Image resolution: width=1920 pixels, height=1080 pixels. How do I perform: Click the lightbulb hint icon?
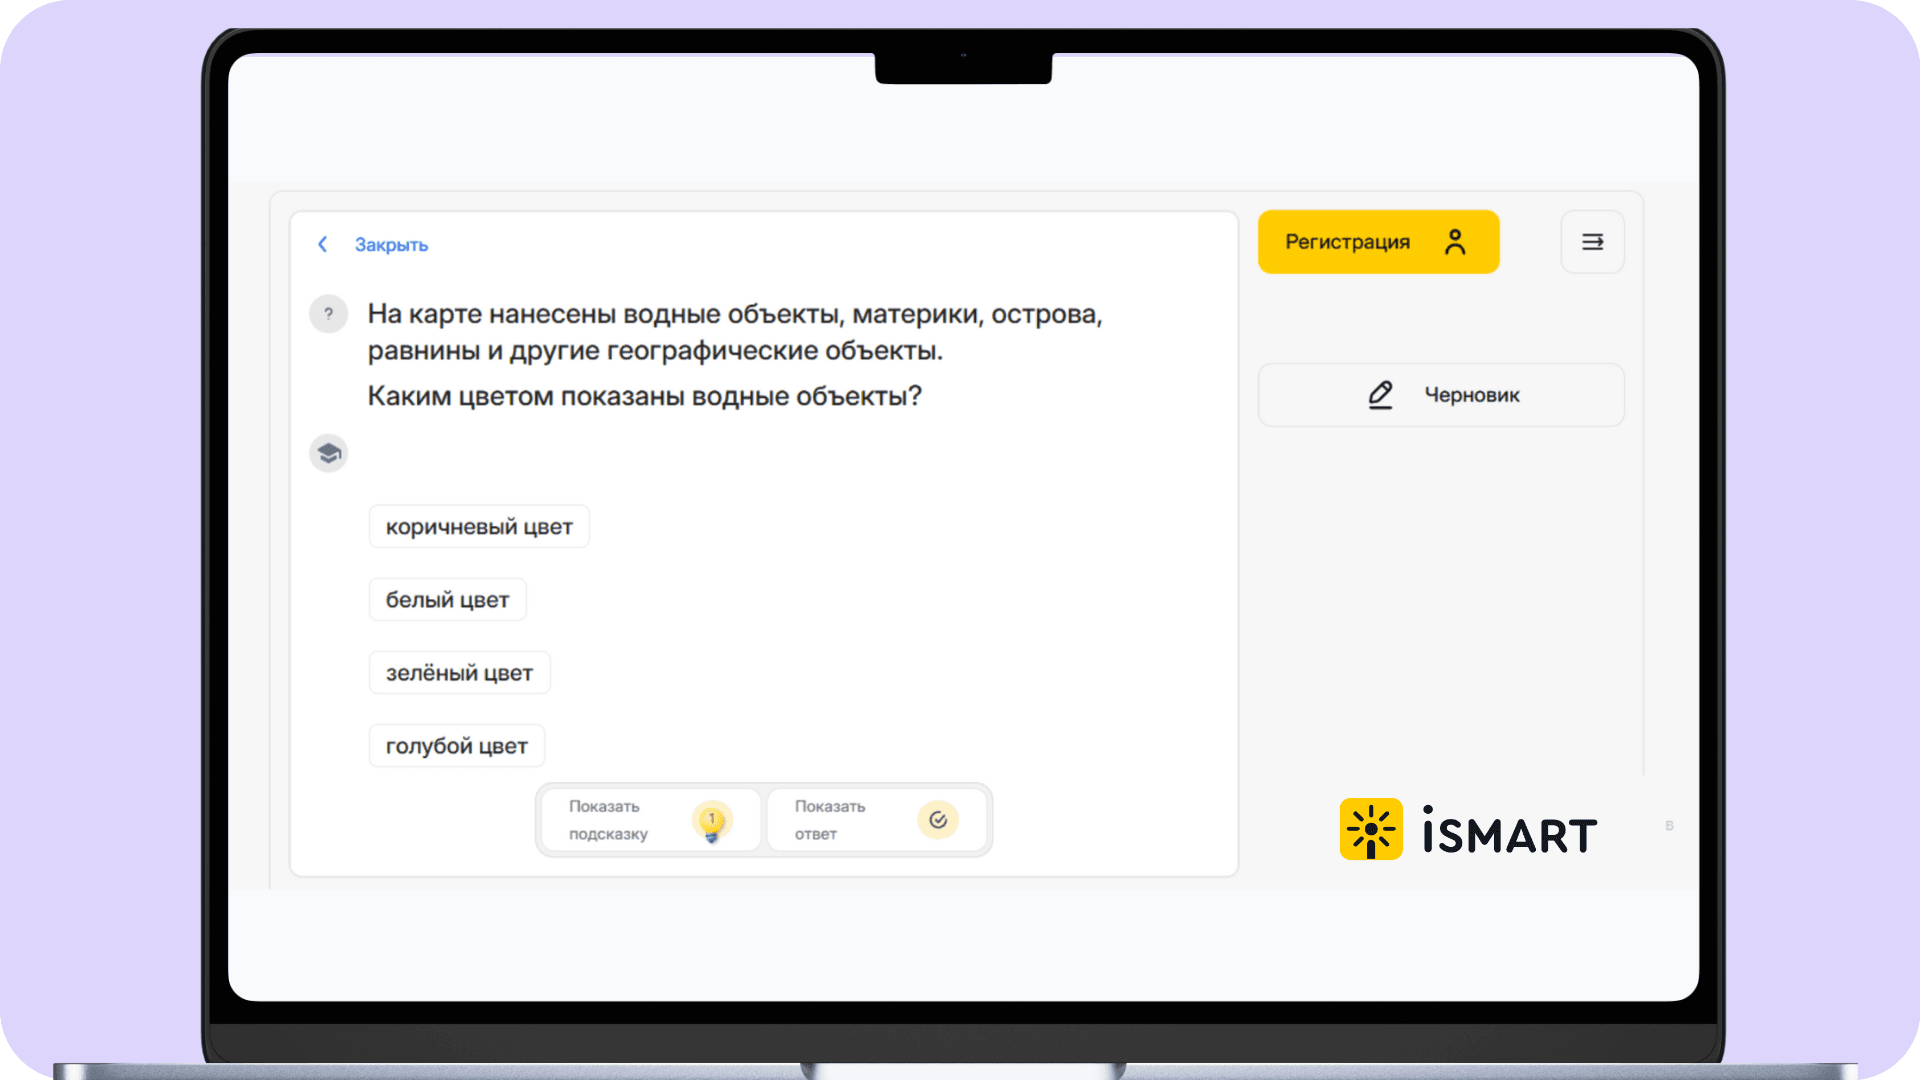(712, 821)
